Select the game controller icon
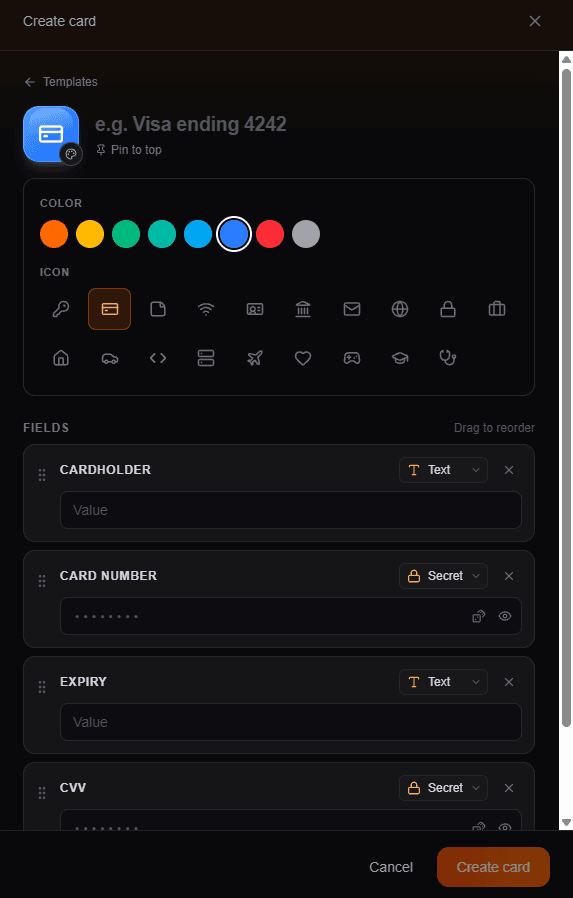 [x=351, y=358]
